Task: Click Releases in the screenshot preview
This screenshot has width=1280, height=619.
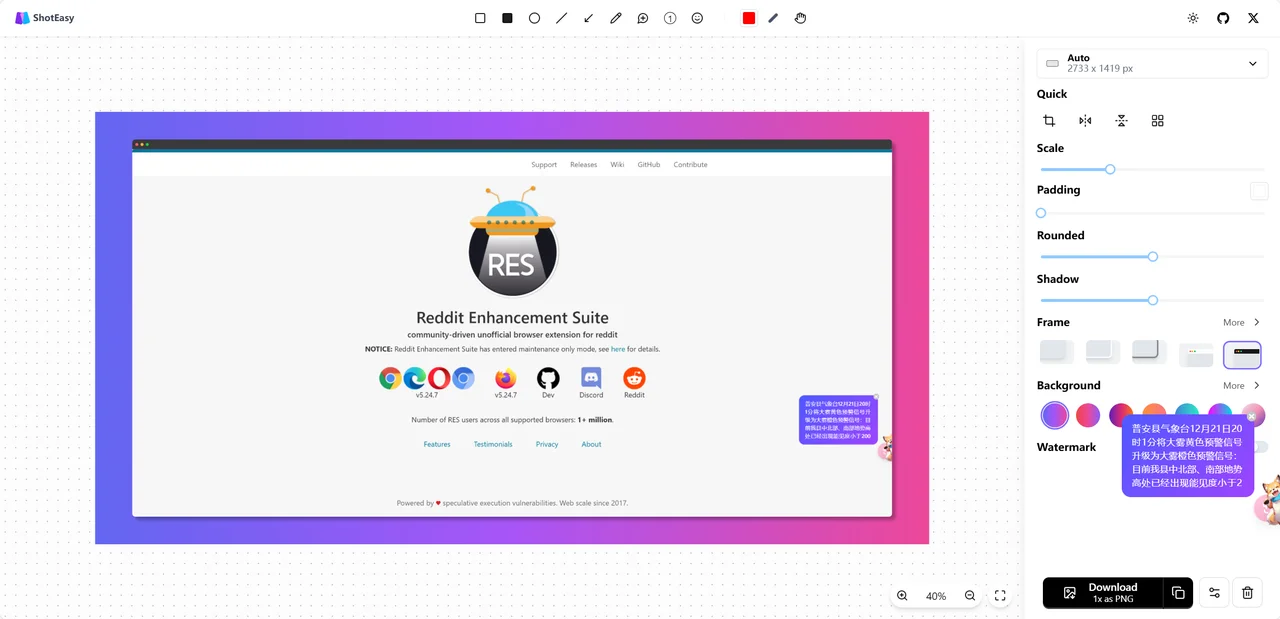Action: pos(583,165)
